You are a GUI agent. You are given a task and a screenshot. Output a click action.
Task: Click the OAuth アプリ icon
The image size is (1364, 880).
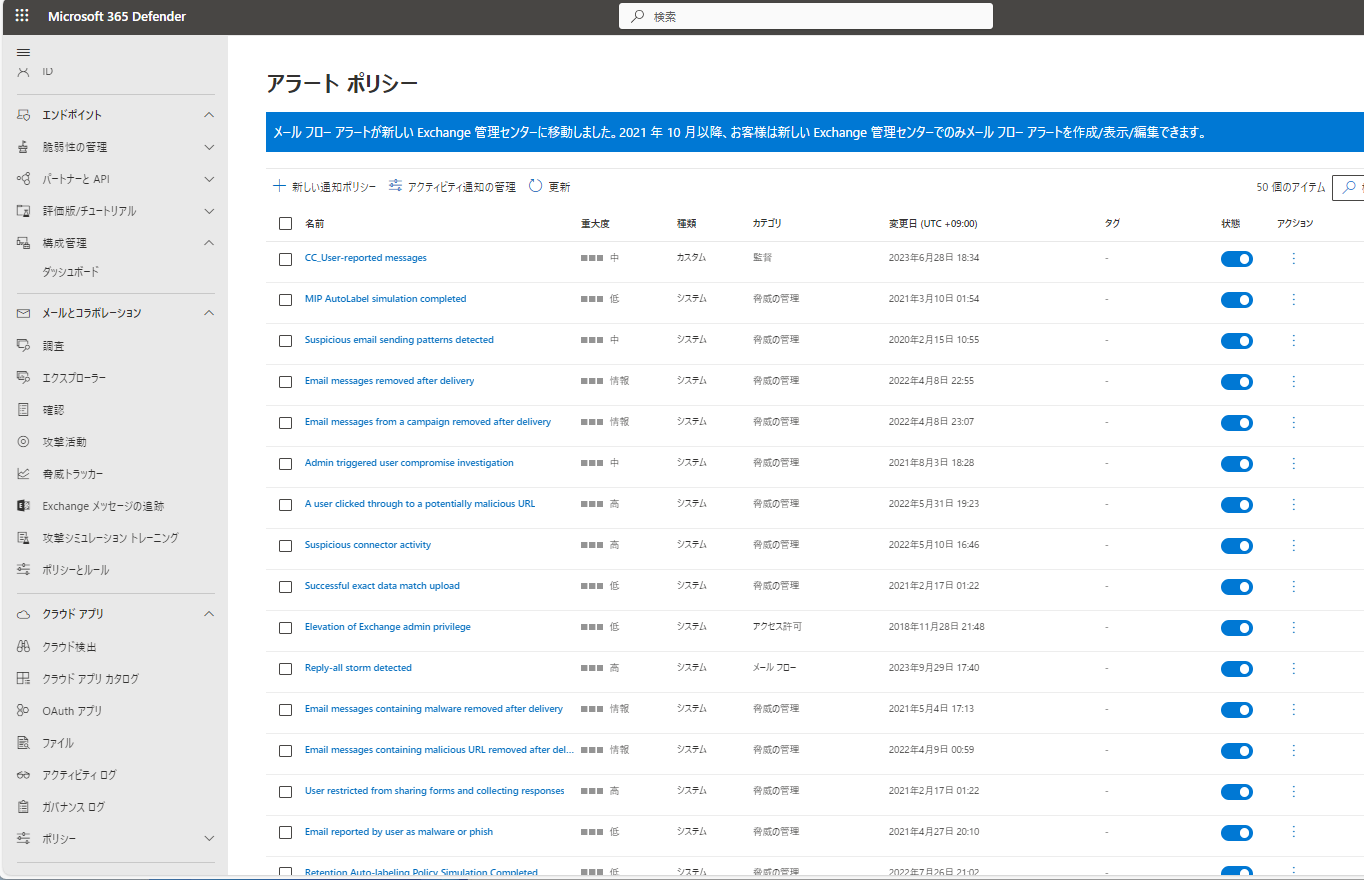coord(23,711)
